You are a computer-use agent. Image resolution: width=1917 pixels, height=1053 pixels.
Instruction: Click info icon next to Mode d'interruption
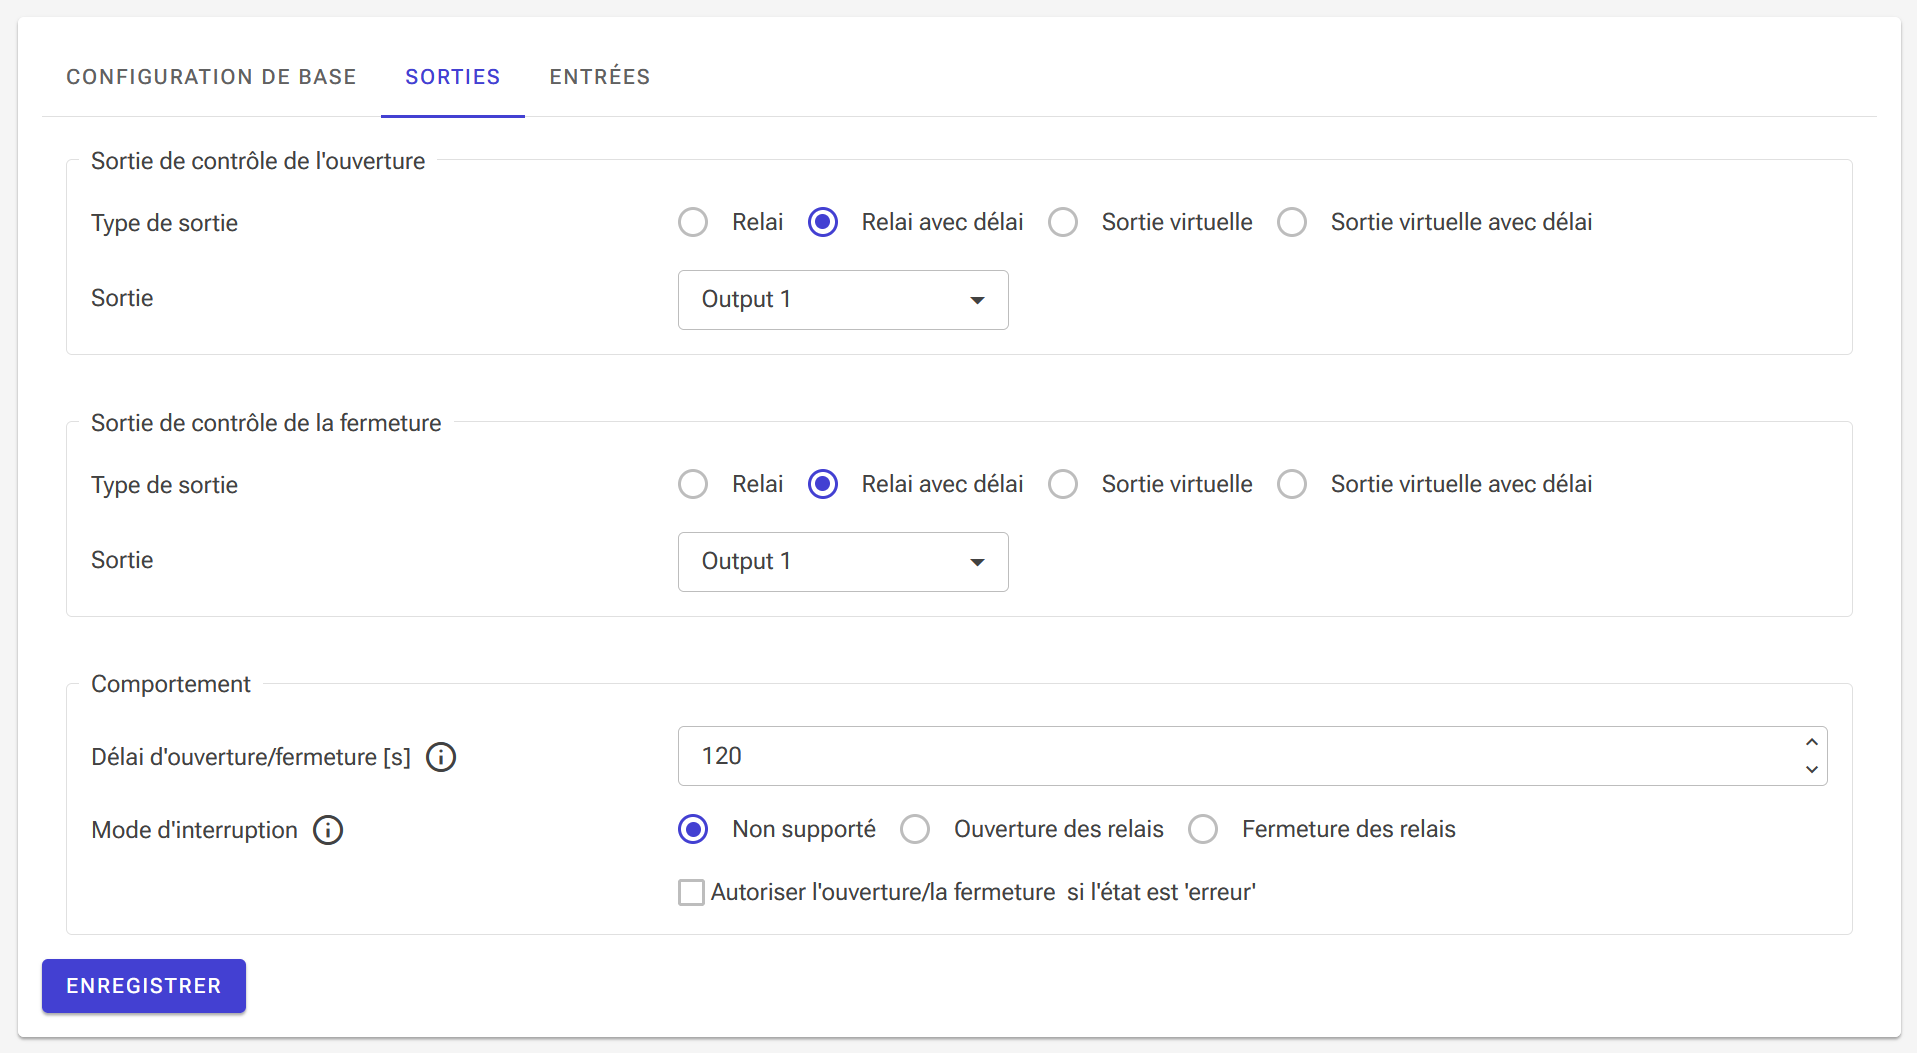pos(328,830)
